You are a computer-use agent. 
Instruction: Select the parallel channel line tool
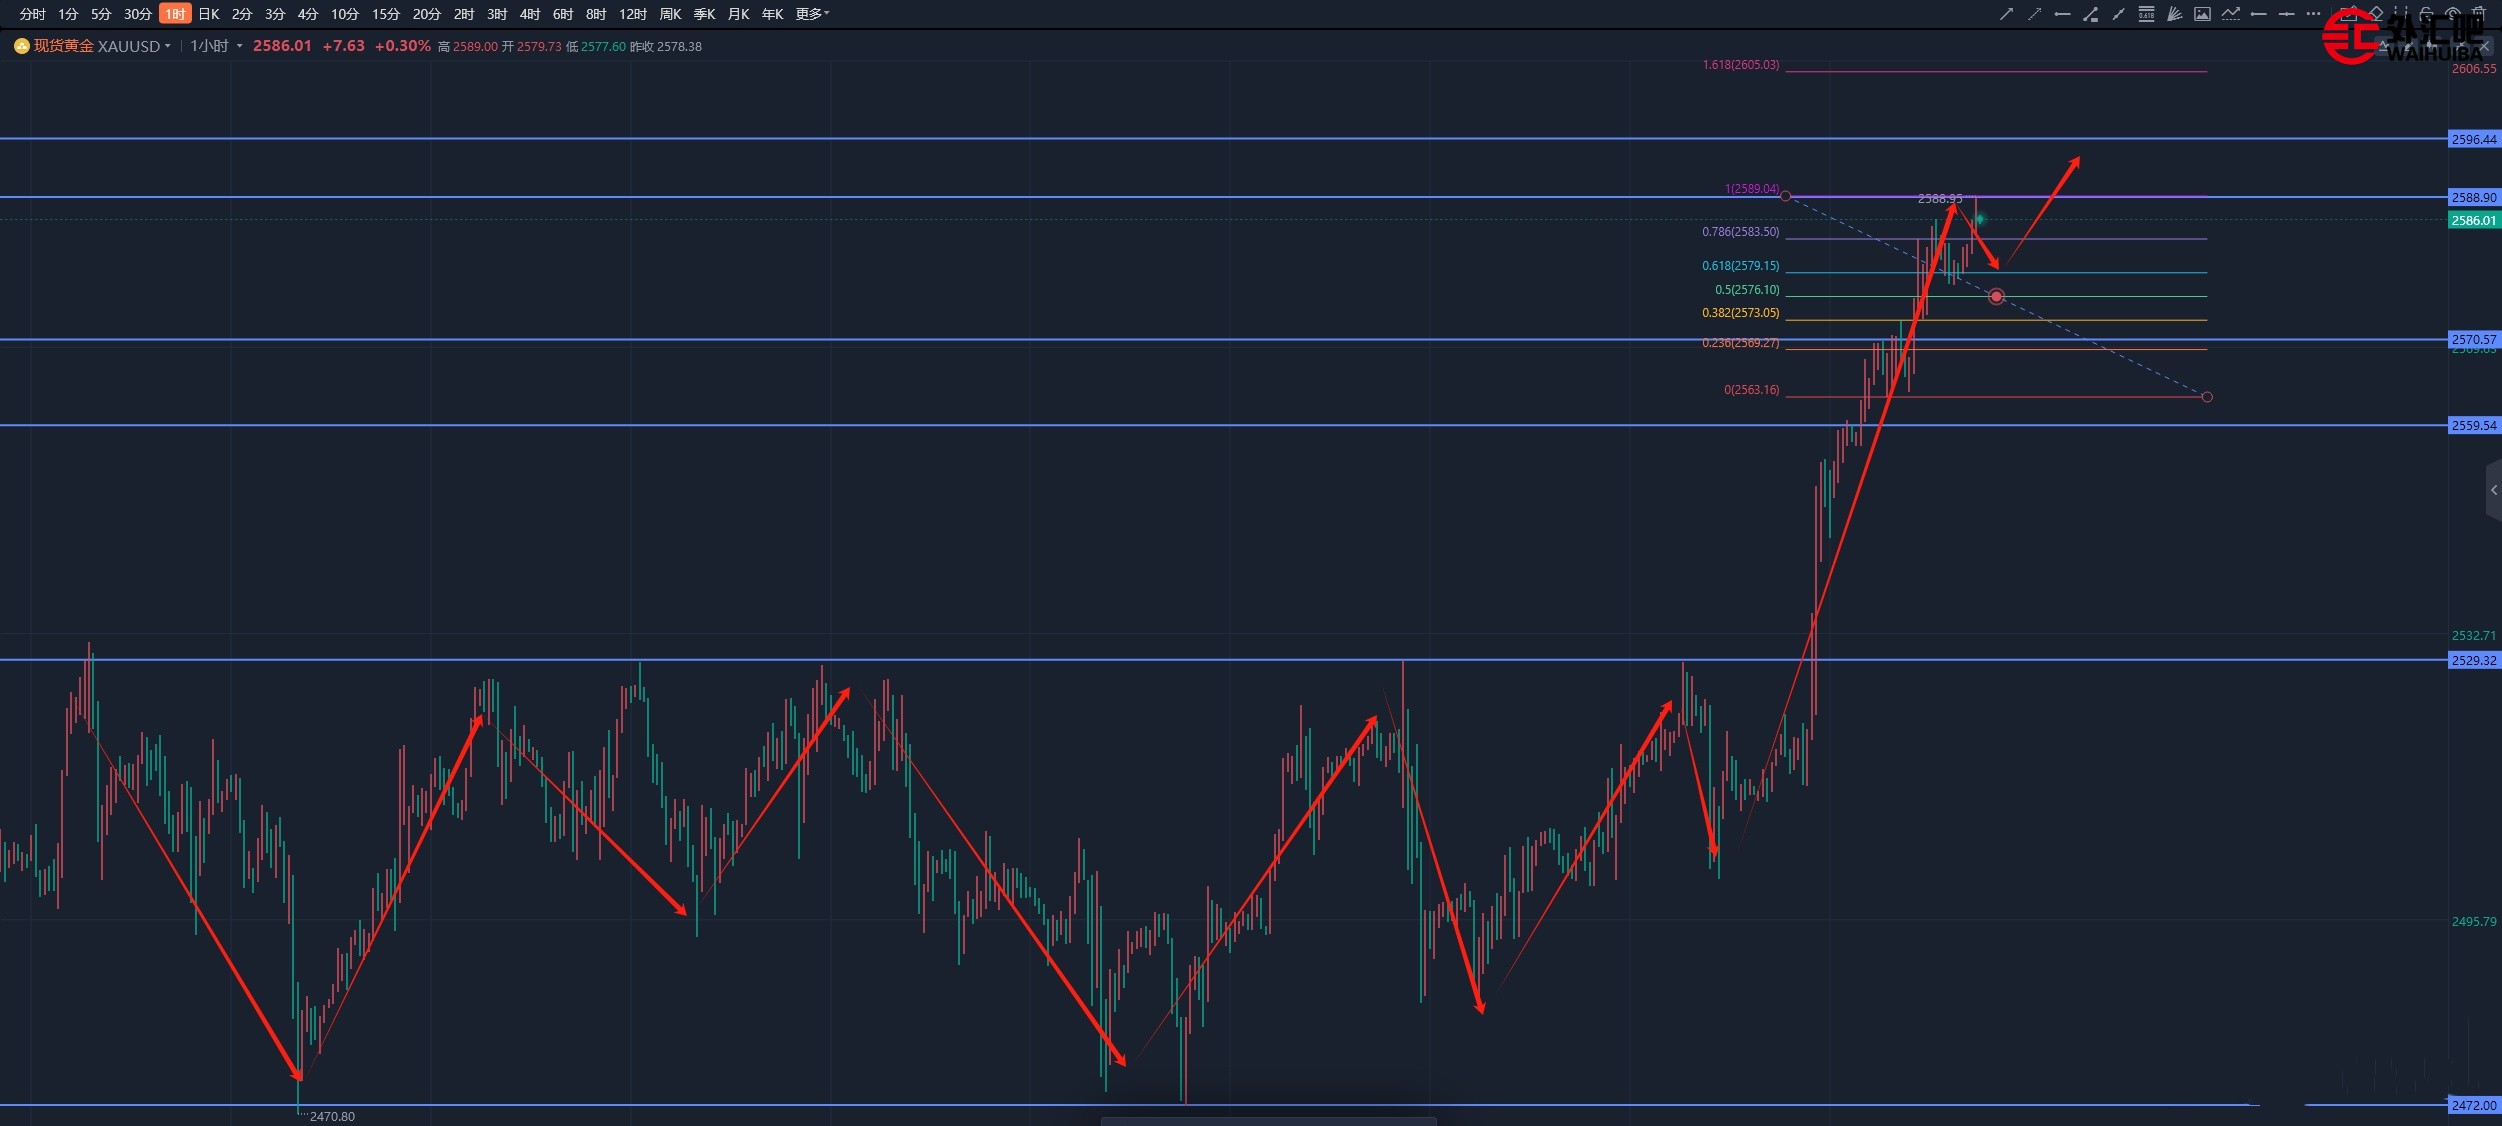tap(2118, 14)
